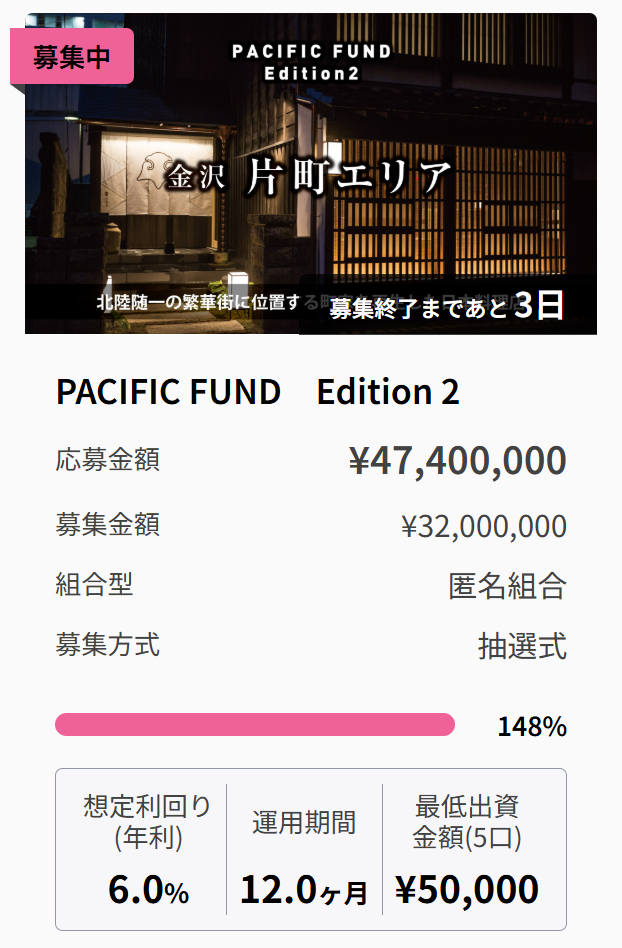
Task: Click the 運用期間 12.0ヶ月 period cell
Action: pos(304,850)
